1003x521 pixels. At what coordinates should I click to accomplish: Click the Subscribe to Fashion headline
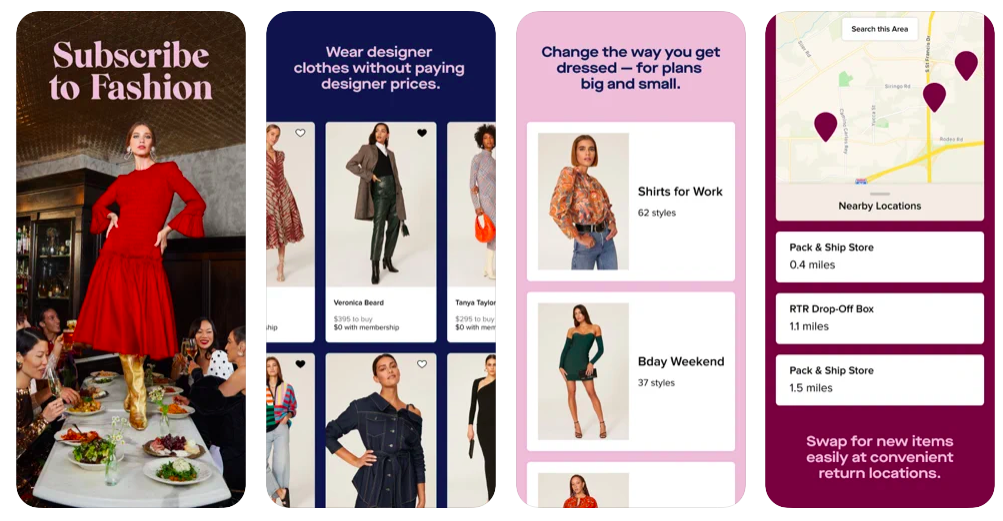tap(130, 71)
